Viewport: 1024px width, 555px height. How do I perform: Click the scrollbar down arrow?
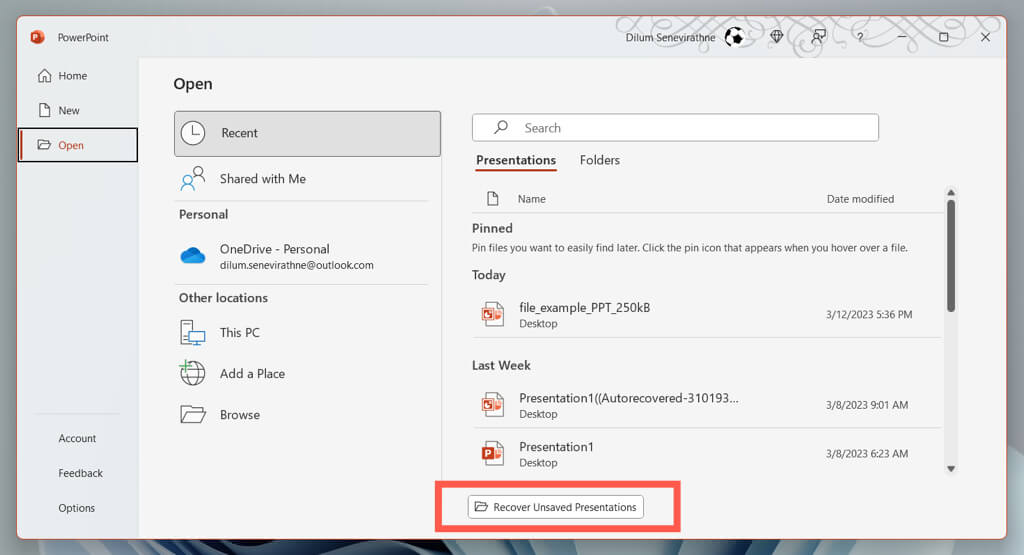click(x=951, y=468)
